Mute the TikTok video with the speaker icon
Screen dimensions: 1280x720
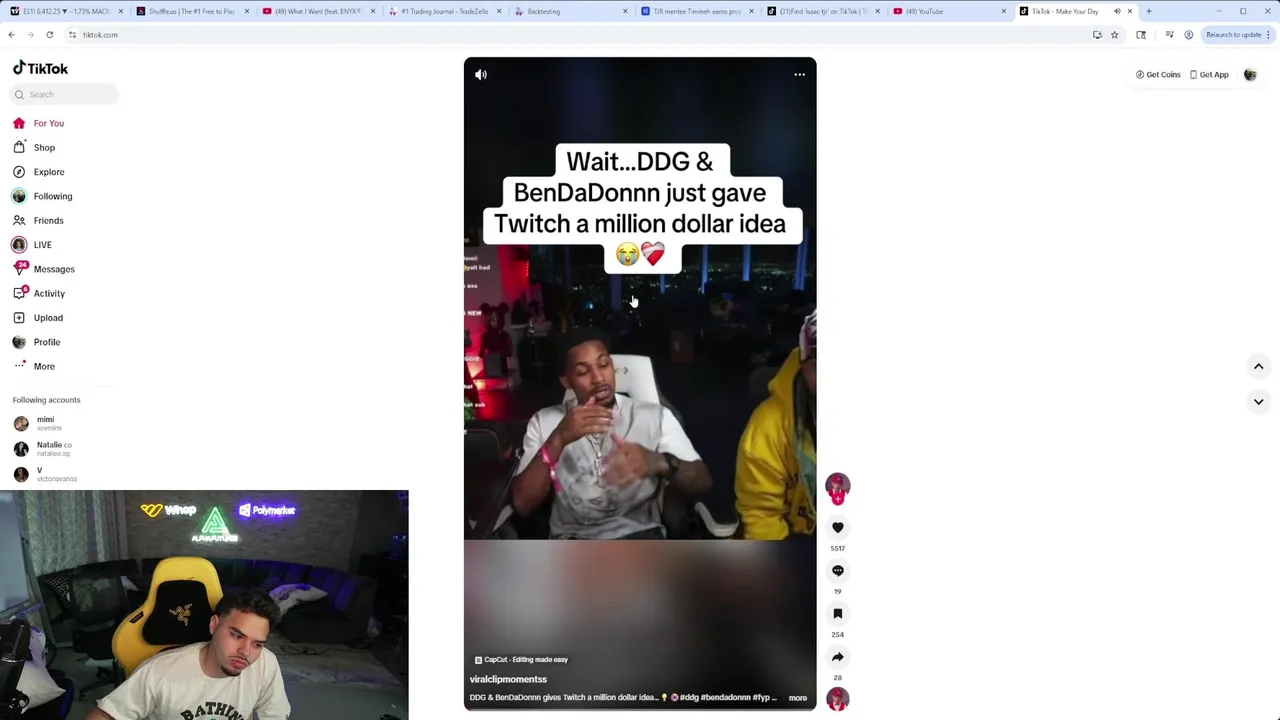pyautogui.click(x=481, y=74)
